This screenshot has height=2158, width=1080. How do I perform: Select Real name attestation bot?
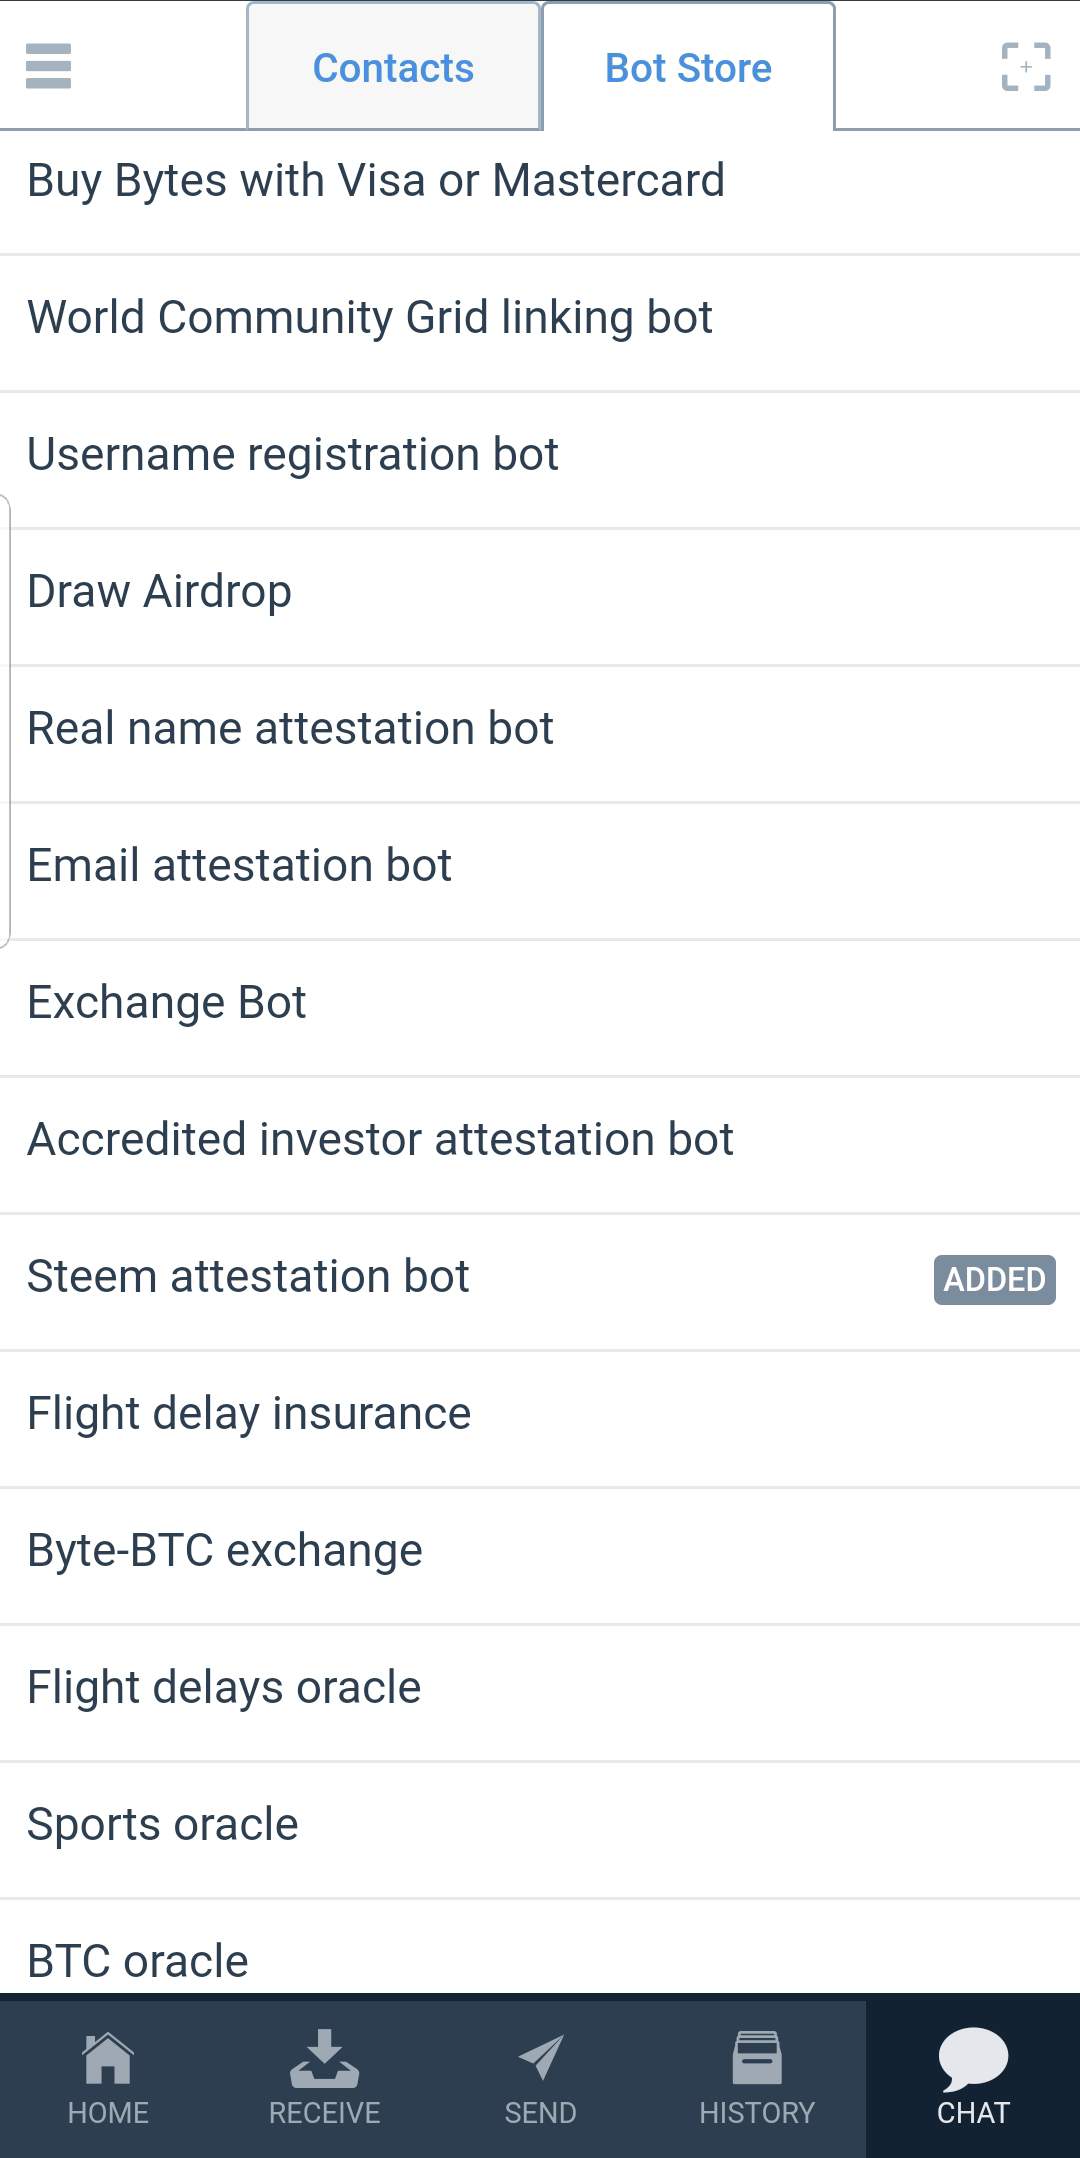[290, 729]
